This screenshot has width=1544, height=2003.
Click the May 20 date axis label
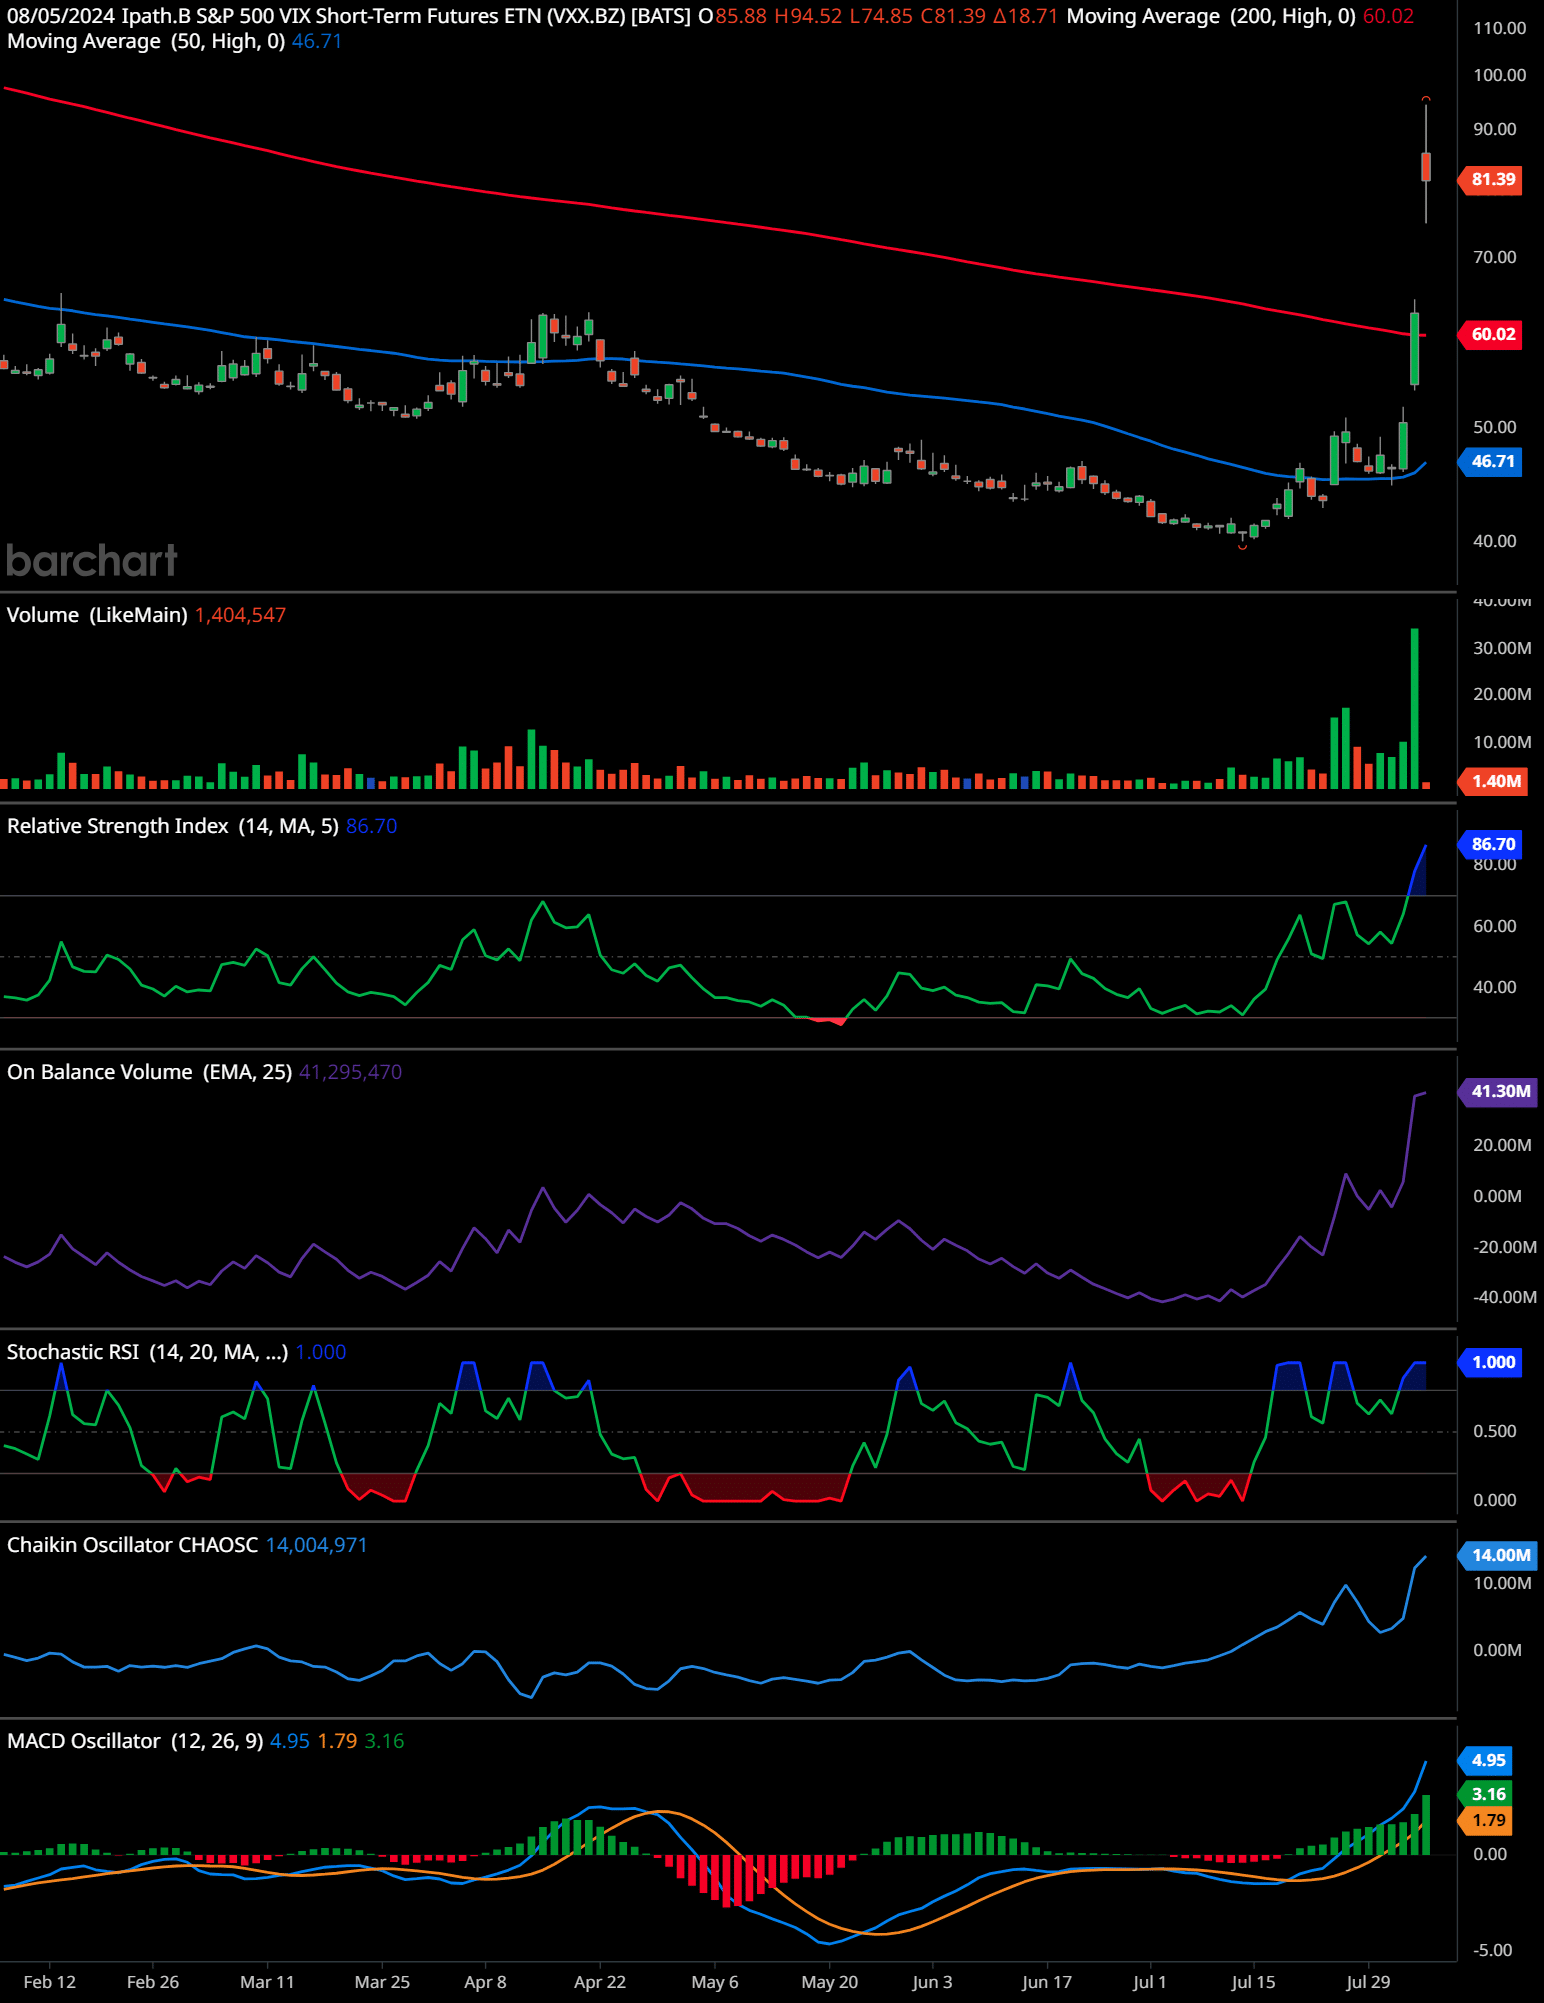click(x=830, y=1982)
